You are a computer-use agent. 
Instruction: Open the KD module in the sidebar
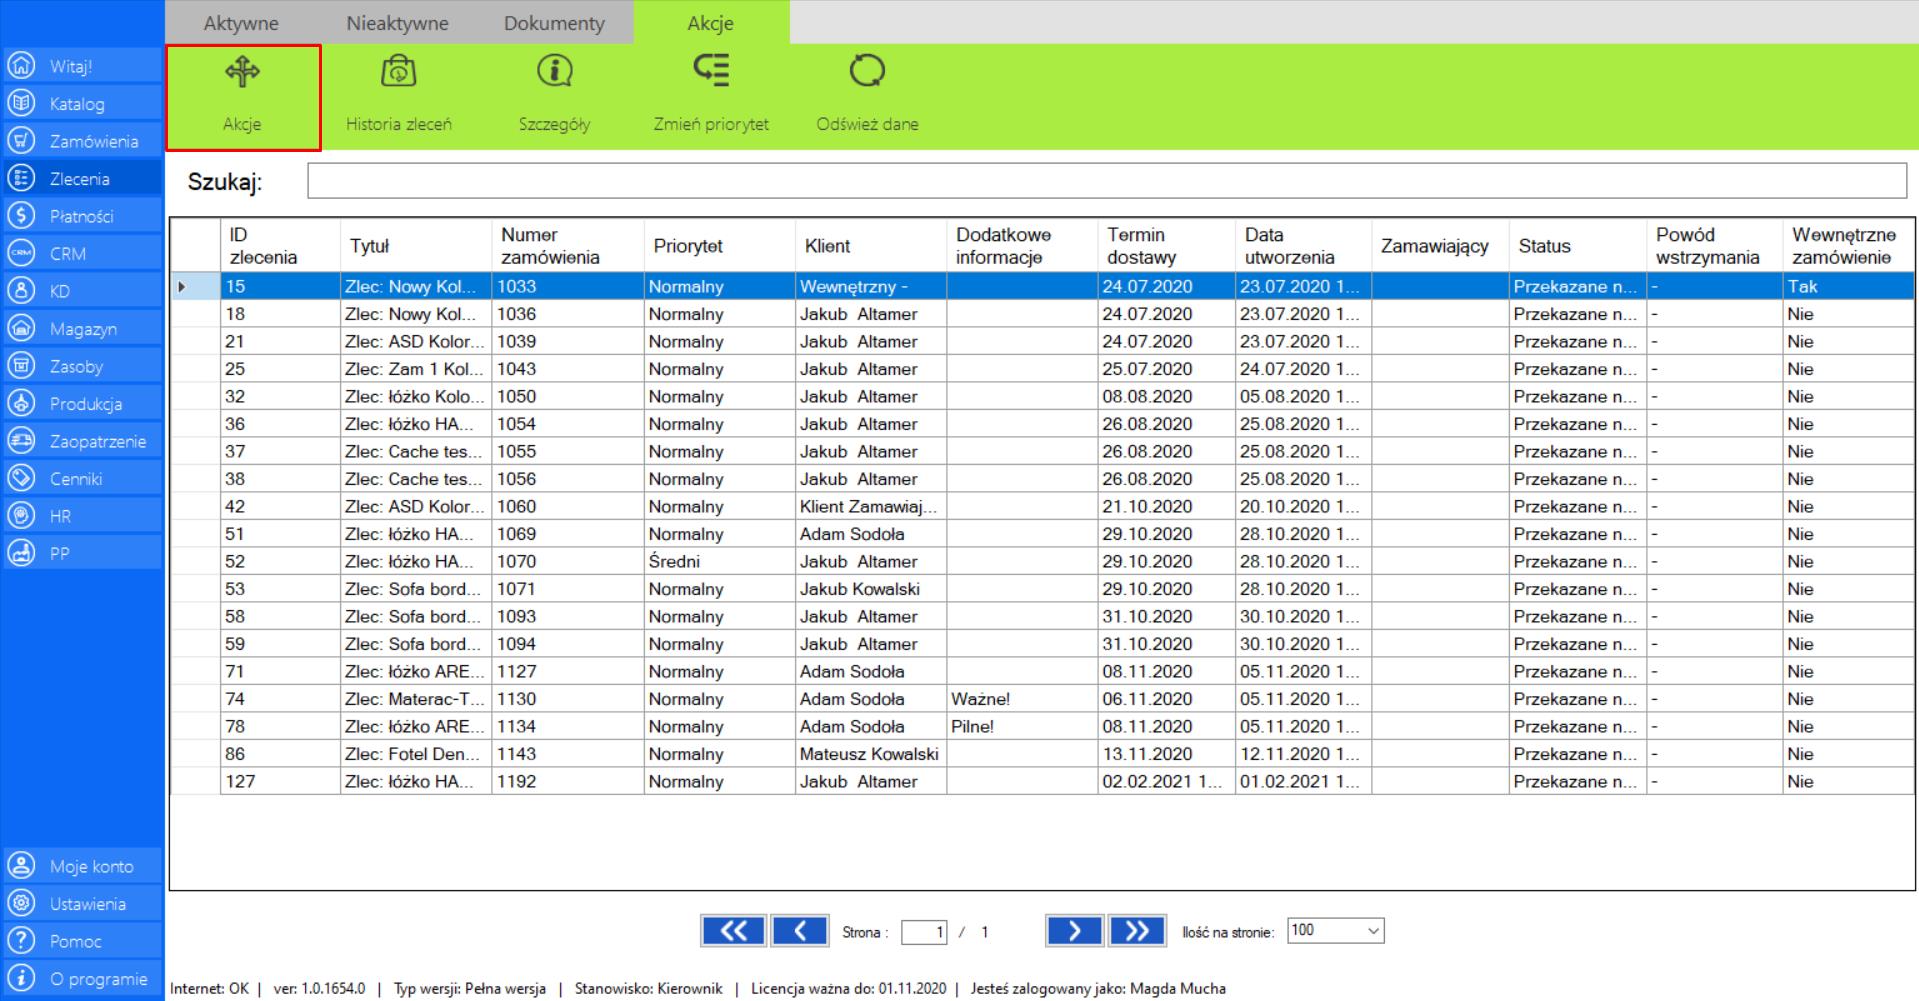pyautogui.click(x=81, y=291)
